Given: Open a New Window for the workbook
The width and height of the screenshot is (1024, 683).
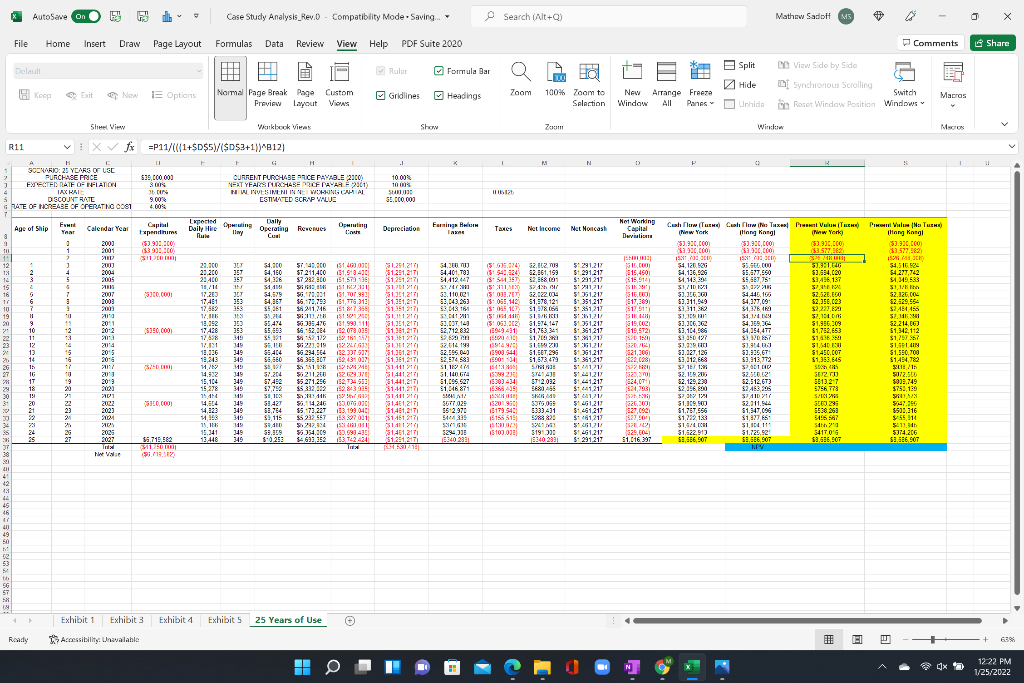Looking at the screenshot, I should click(631, 84).
